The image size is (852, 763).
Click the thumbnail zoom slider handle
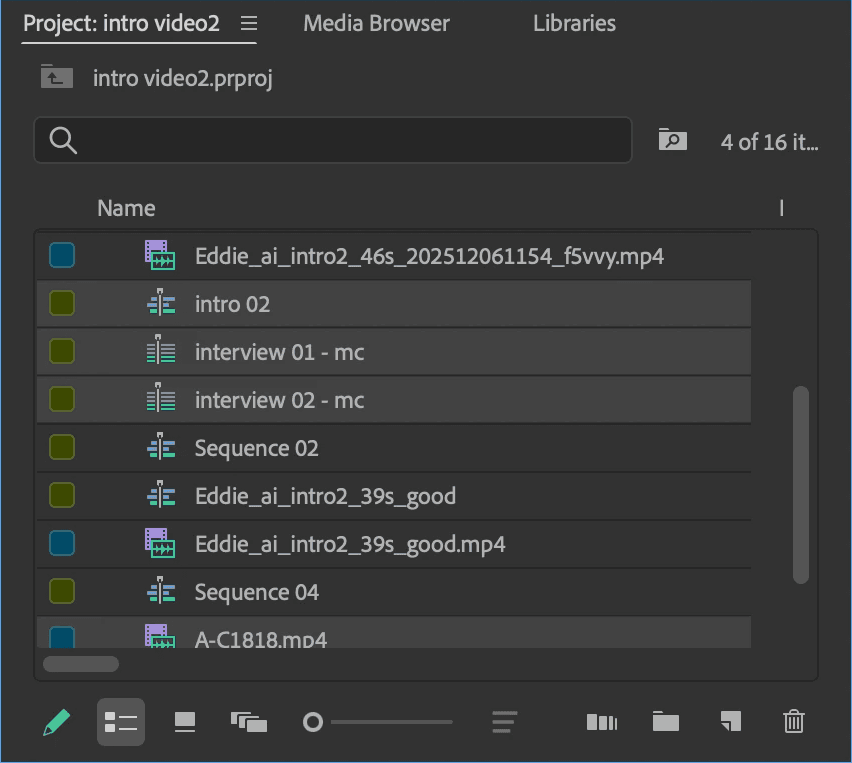[313, 722]
